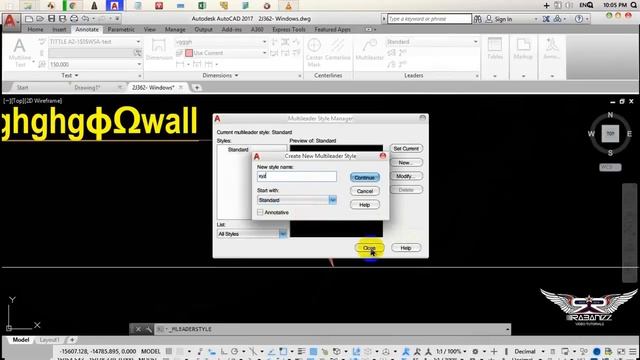640x360 pixels.
Task: Open the Start with Standard dropdown
Action: (297, 200)
